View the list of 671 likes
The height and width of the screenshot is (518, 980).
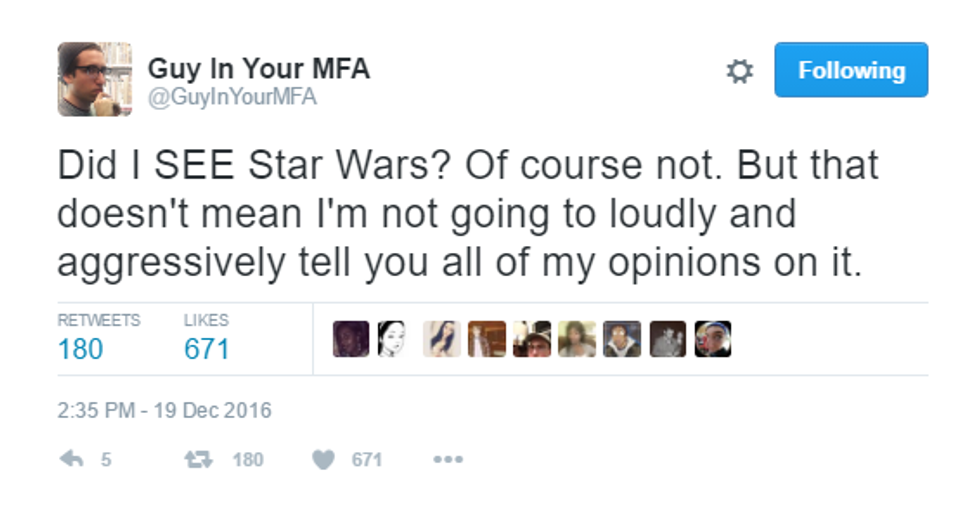pos(206,349)
